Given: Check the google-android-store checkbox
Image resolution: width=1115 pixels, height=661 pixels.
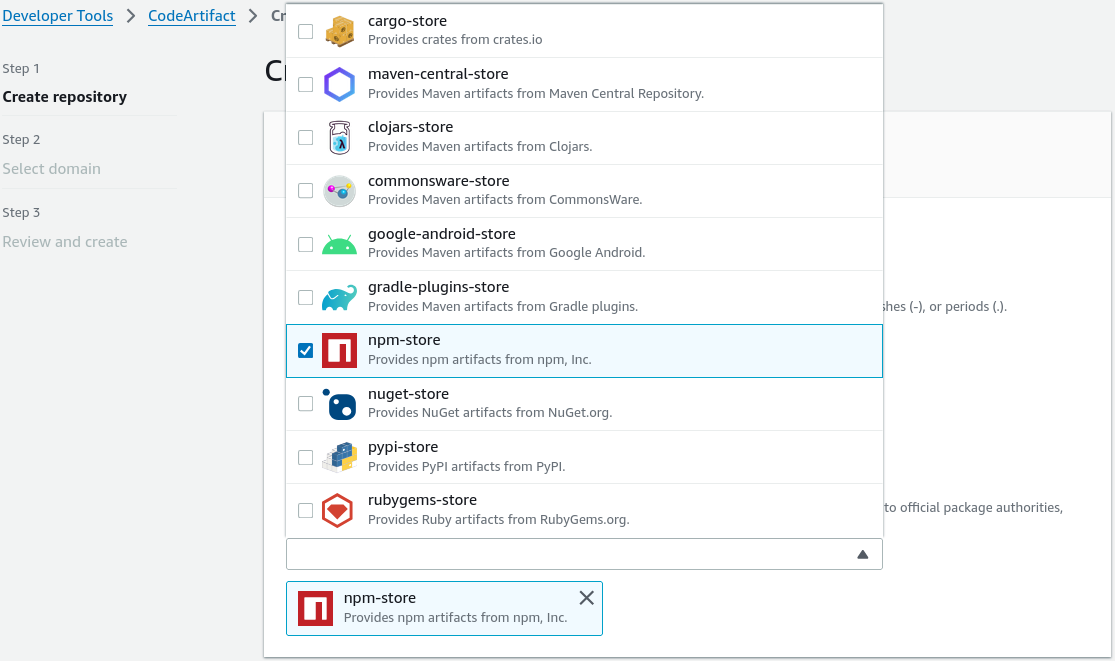Looking at the screenshot, I should [305, 244].
